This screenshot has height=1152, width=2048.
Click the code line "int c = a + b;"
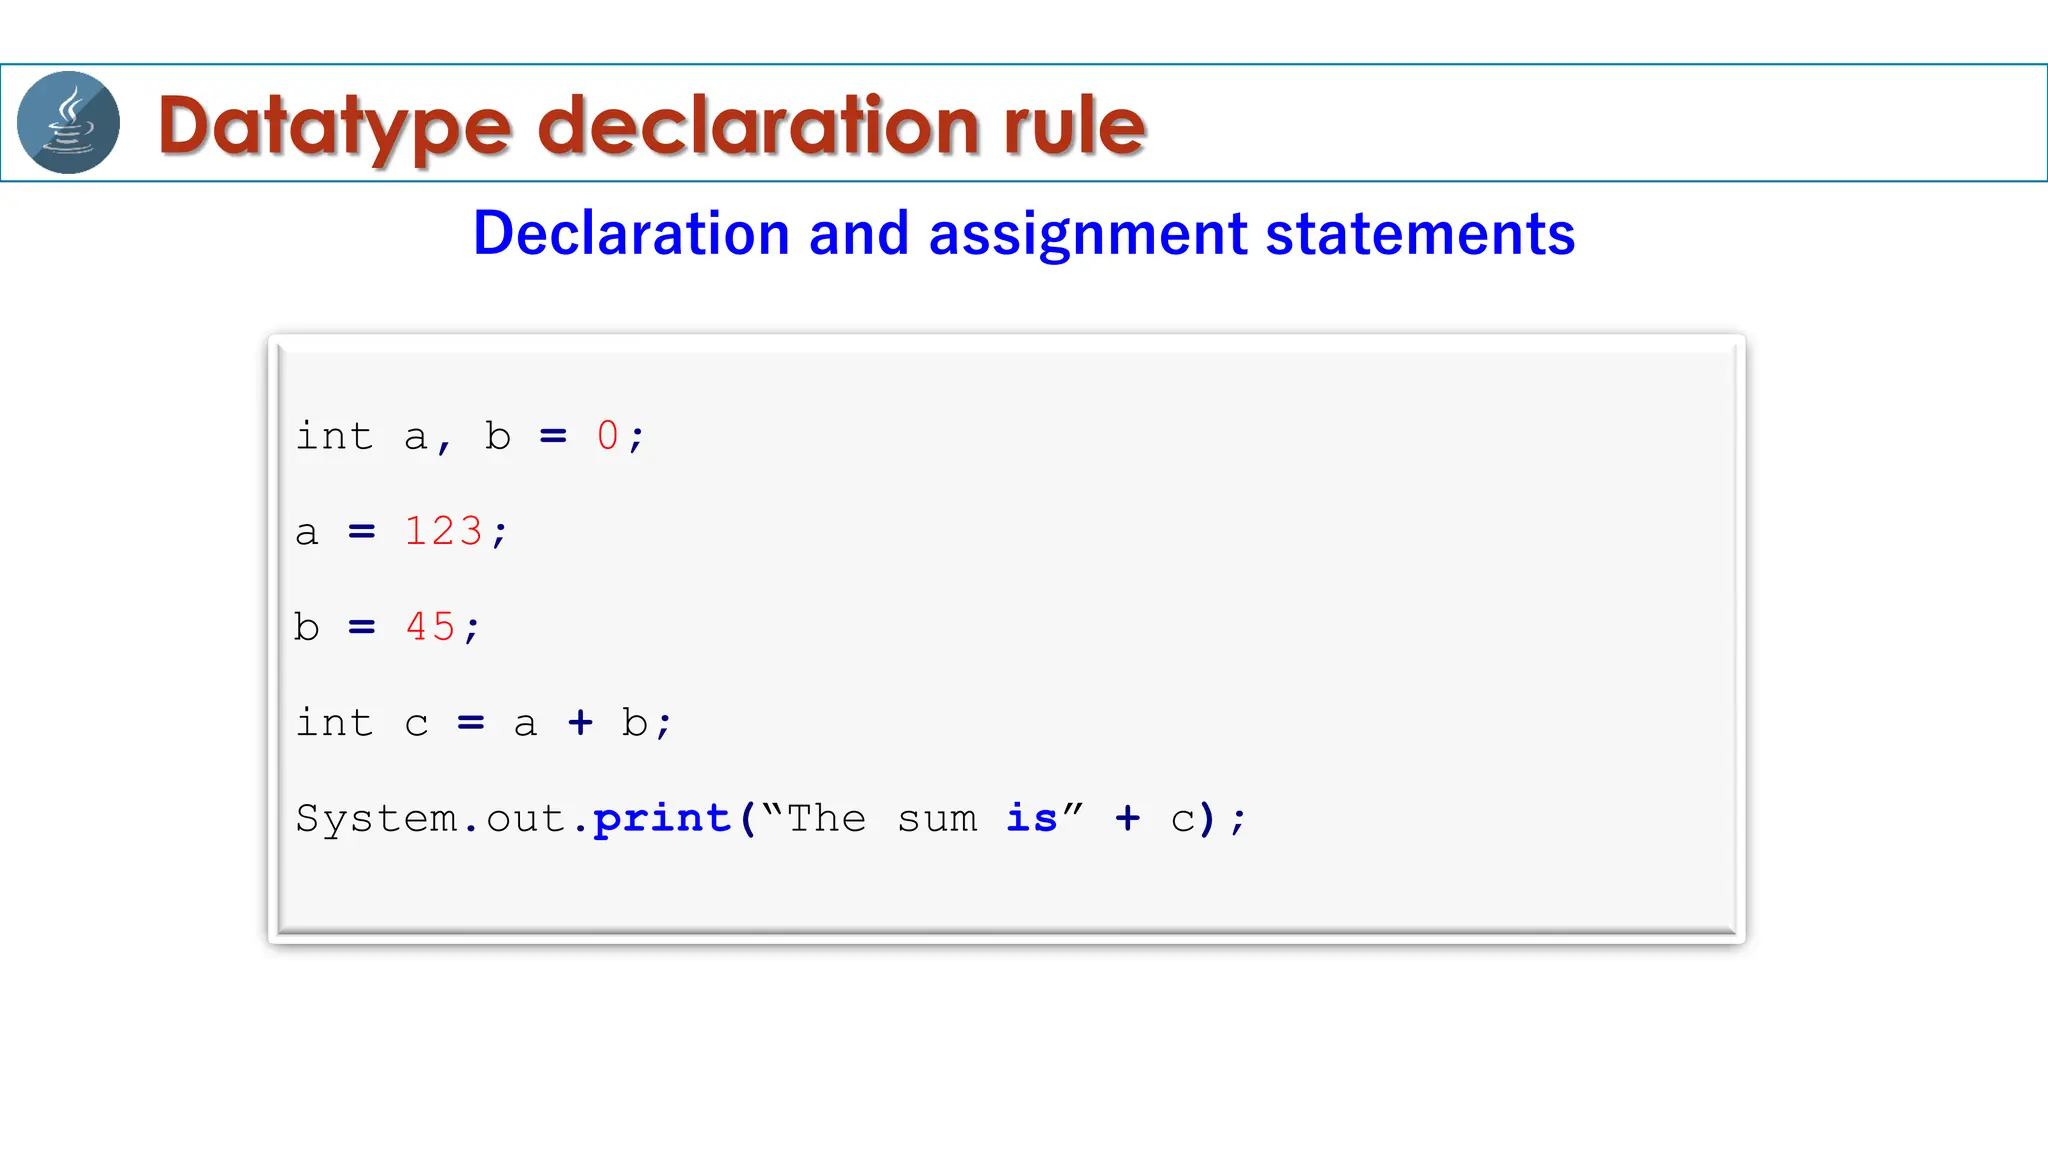pos(484,723)
